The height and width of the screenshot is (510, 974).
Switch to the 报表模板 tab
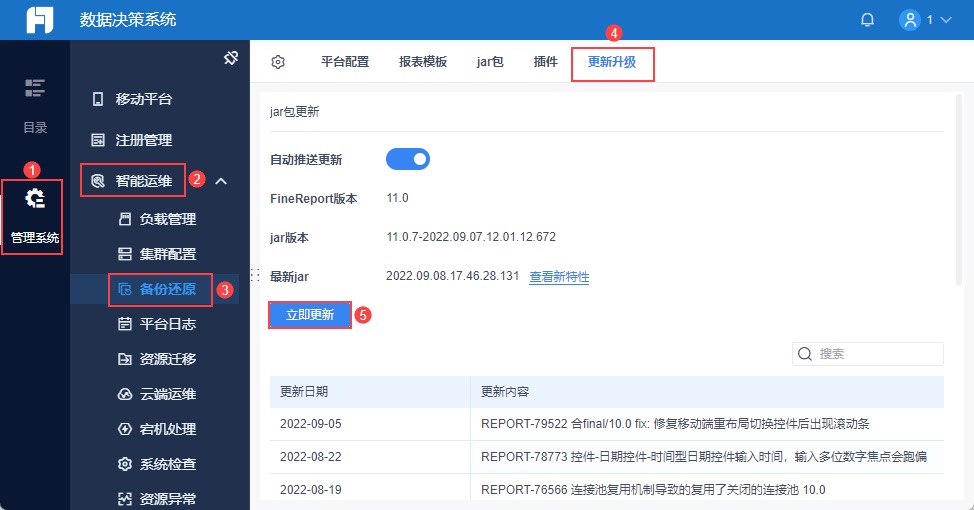coord(423,61)
